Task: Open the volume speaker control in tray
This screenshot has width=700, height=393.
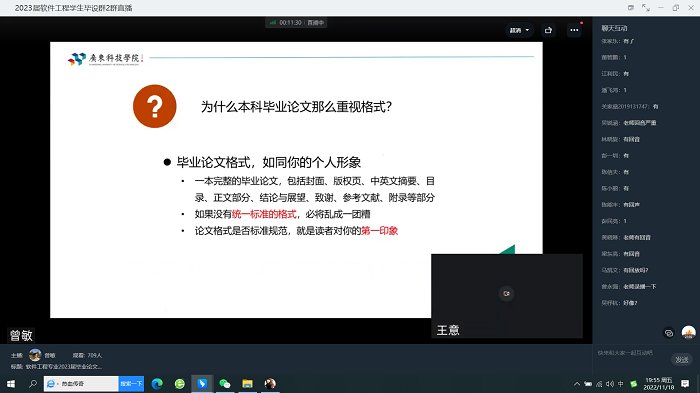Action: click(x=610, y=384)
